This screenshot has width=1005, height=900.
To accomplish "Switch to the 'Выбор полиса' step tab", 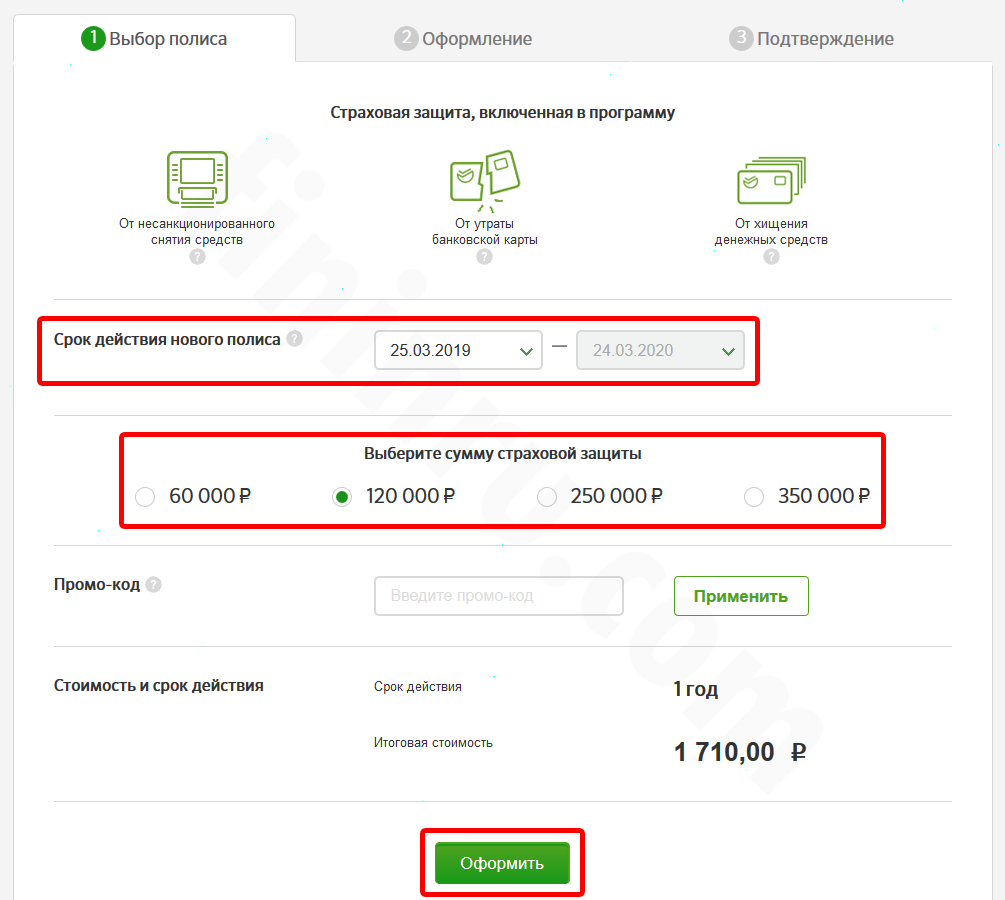I will [154, 39].
